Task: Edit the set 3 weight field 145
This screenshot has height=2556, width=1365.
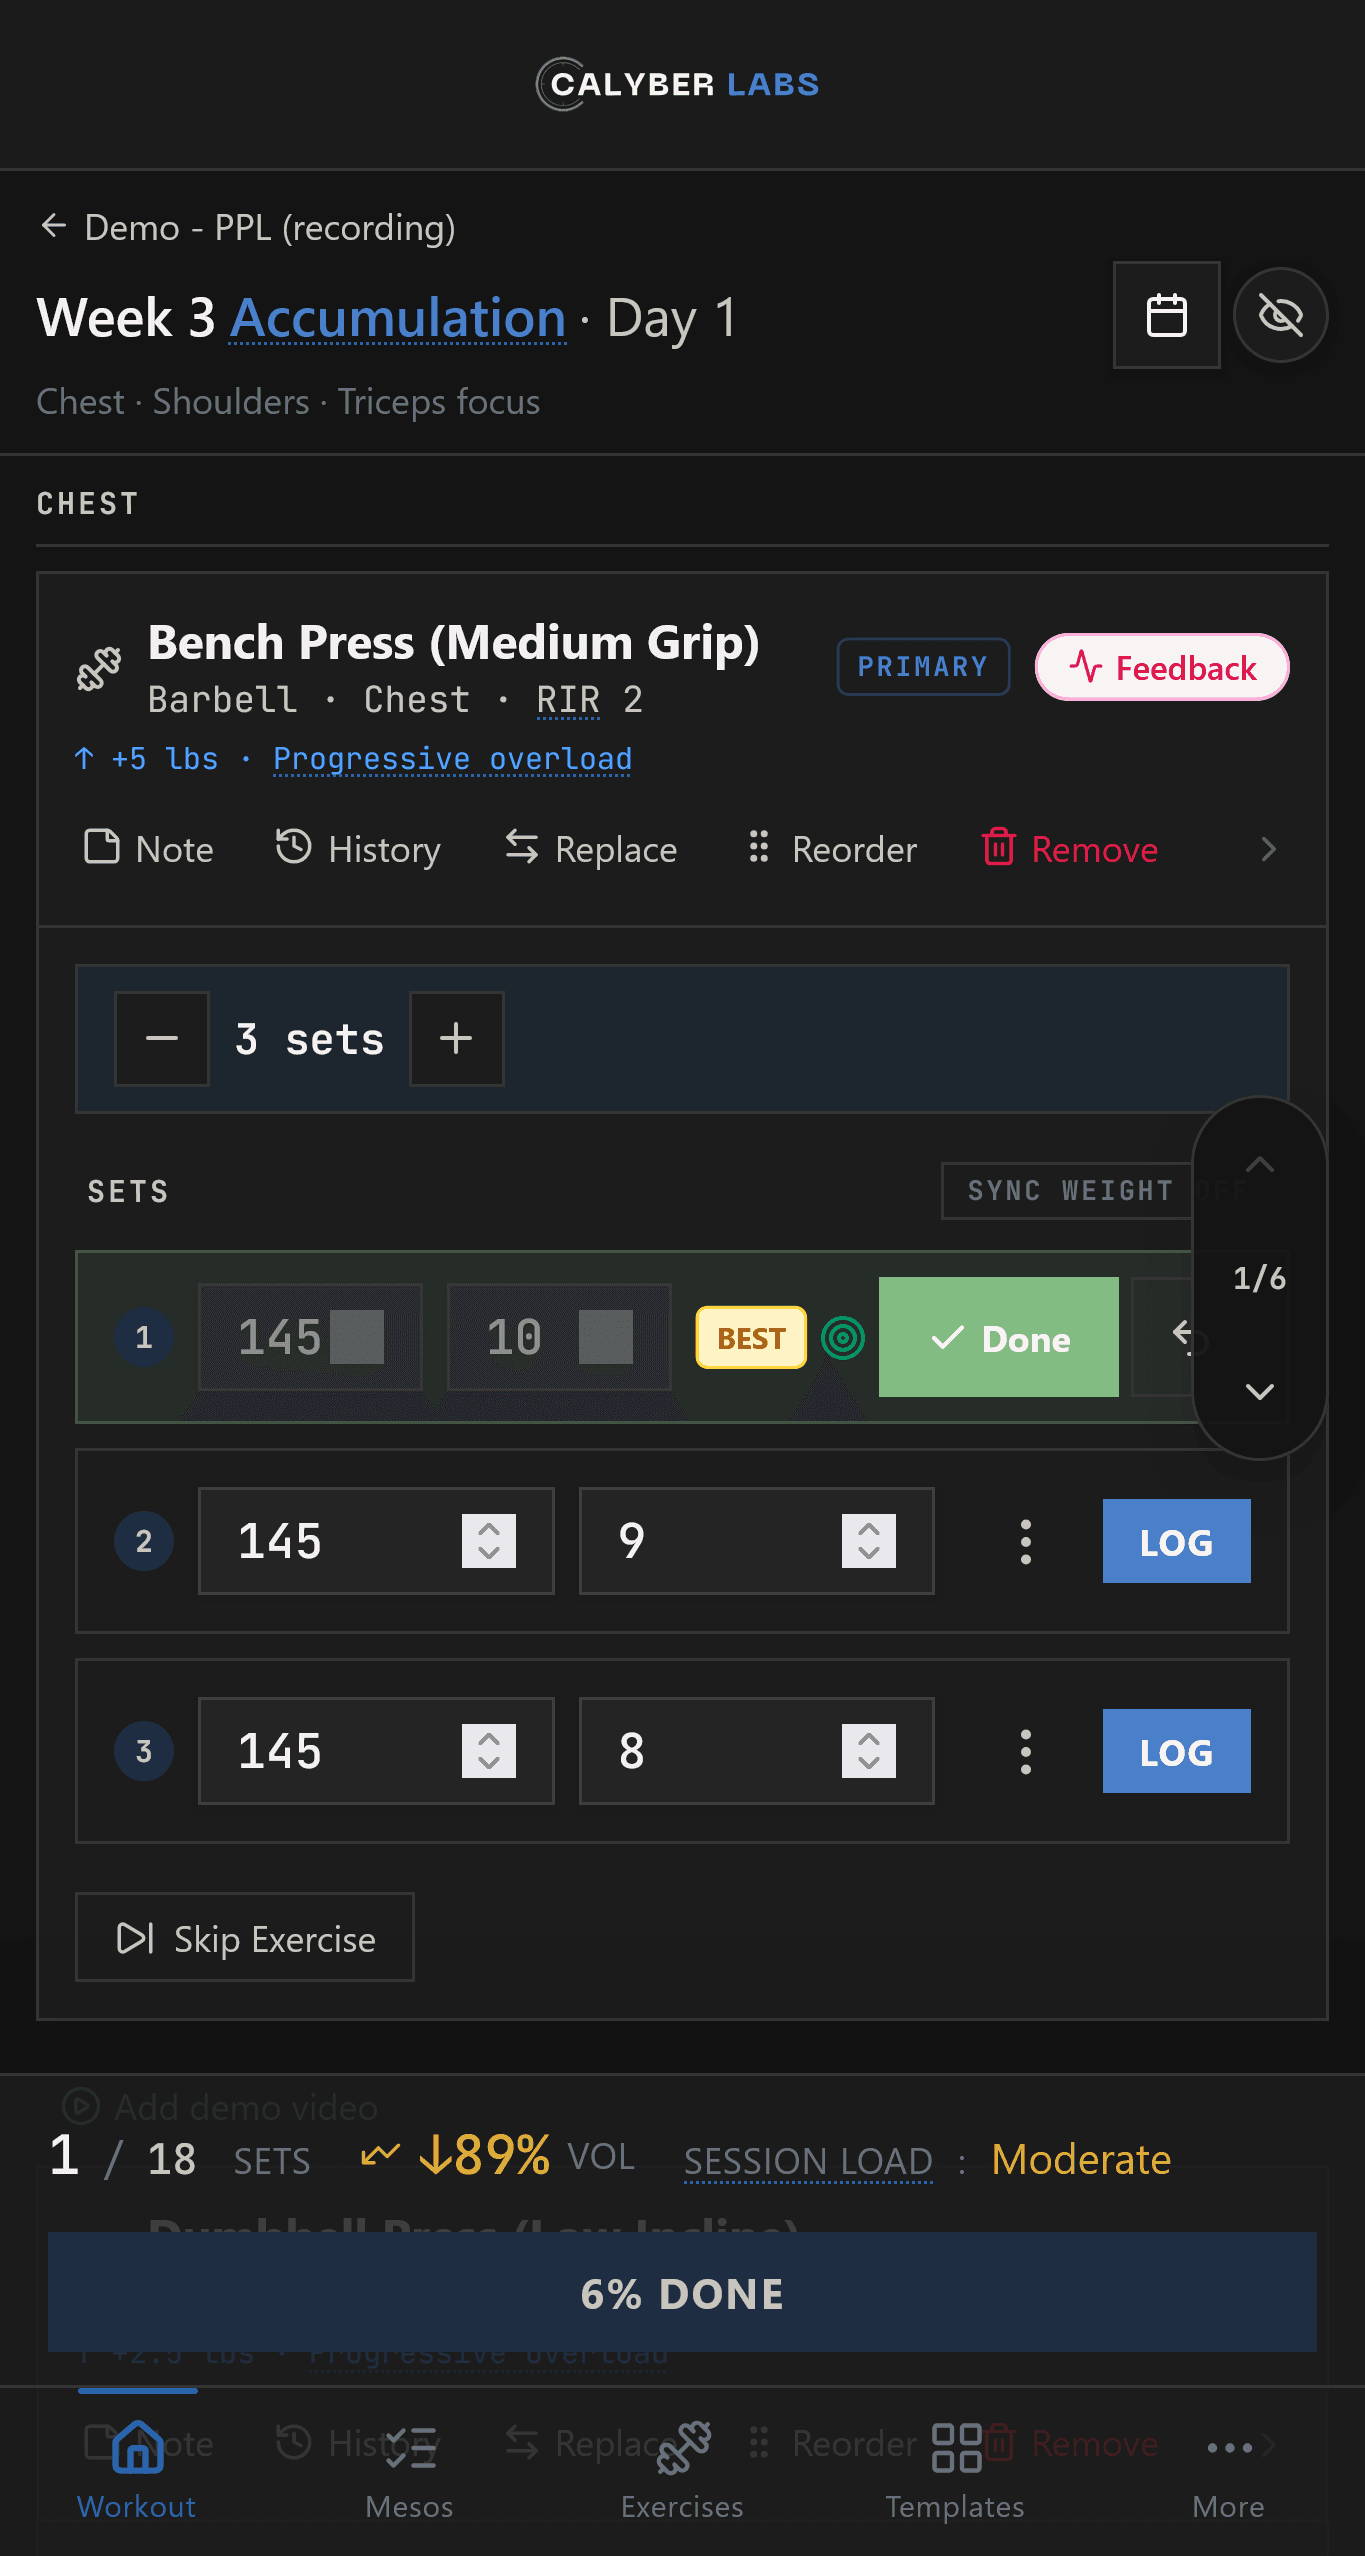Action: pos(376,1751)
